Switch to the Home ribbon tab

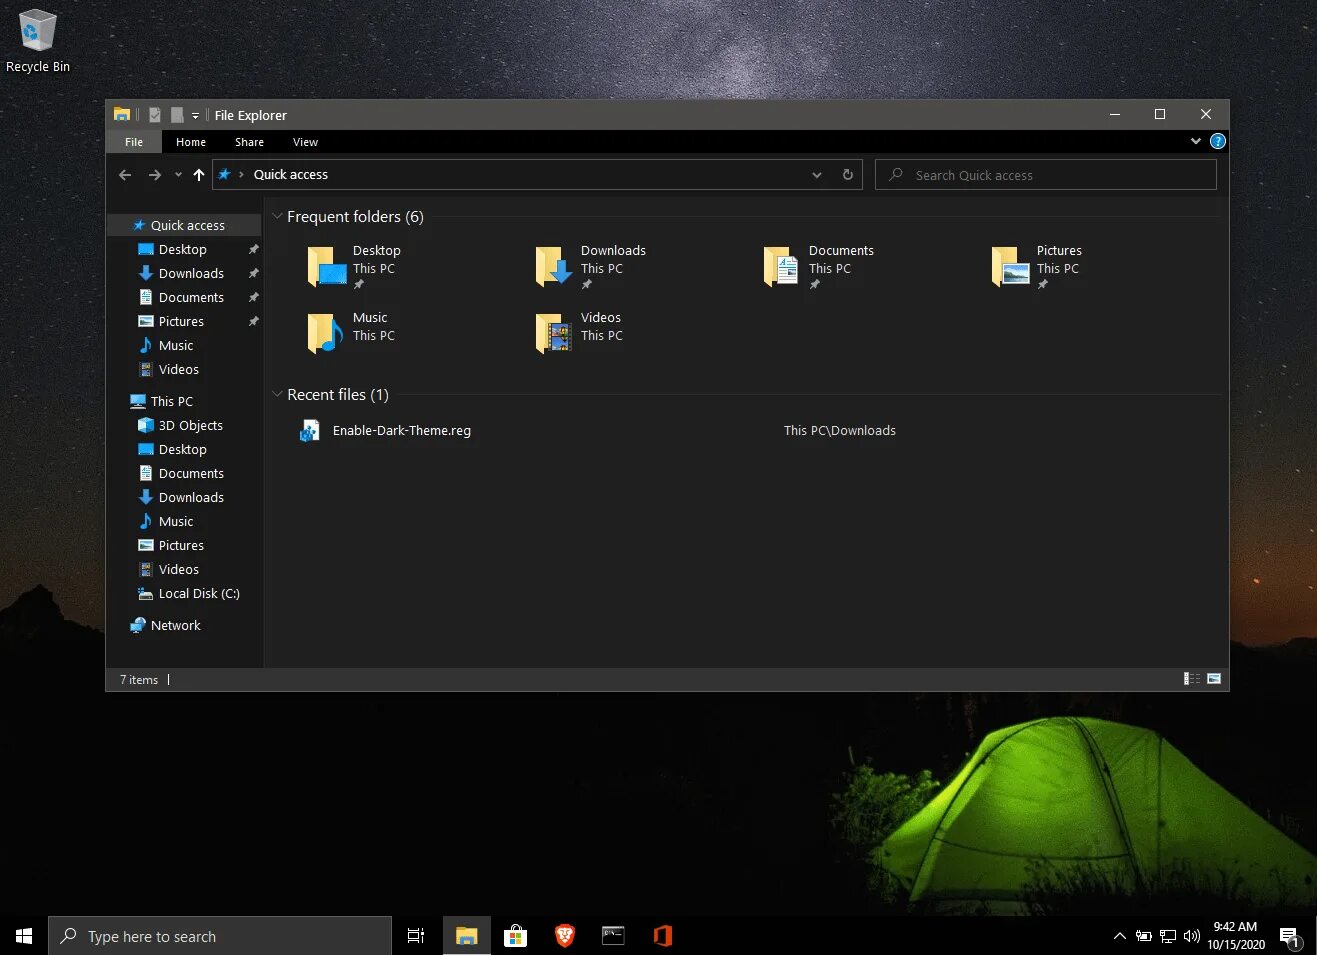(x=191, y=142)
